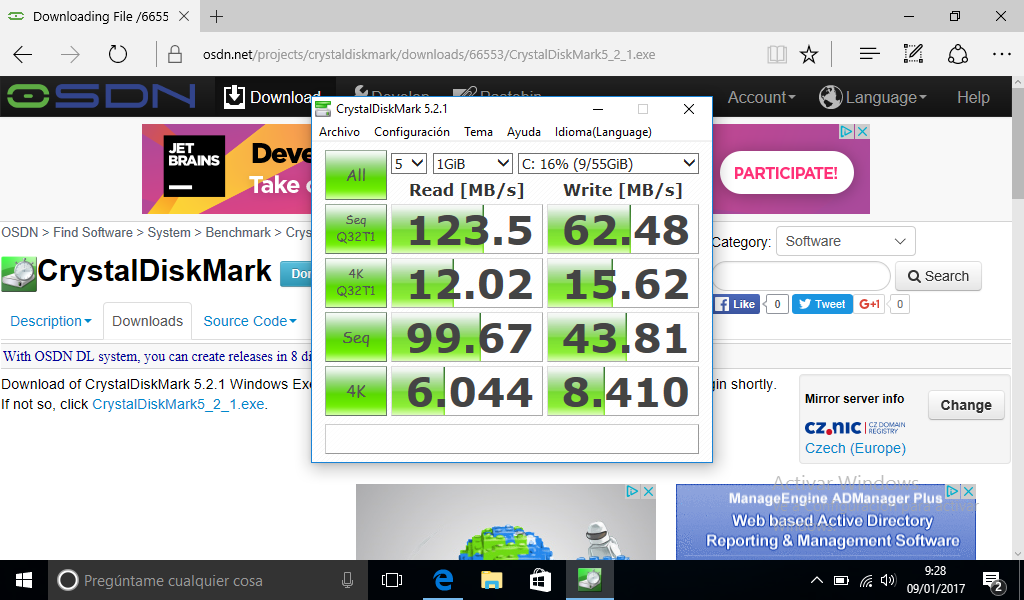Screen dimensions: 1024x600
Task: Click the Seq write result 43.81
Action: pyautogui.click(x=623, y=337)
